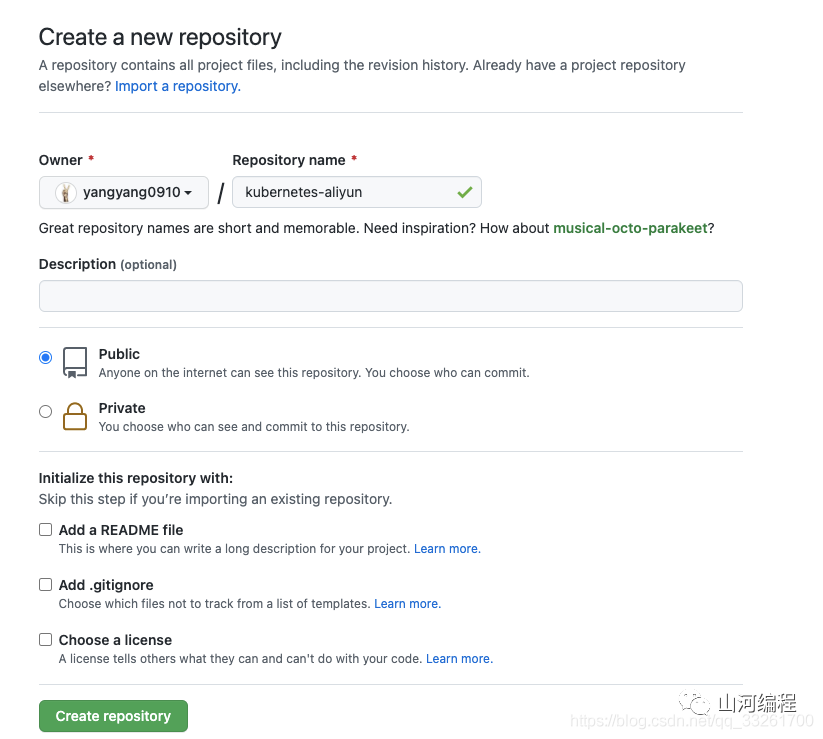The image size is (823, 739).
Task: Click the Choose a license label text
Action: [x=115, y=640]
